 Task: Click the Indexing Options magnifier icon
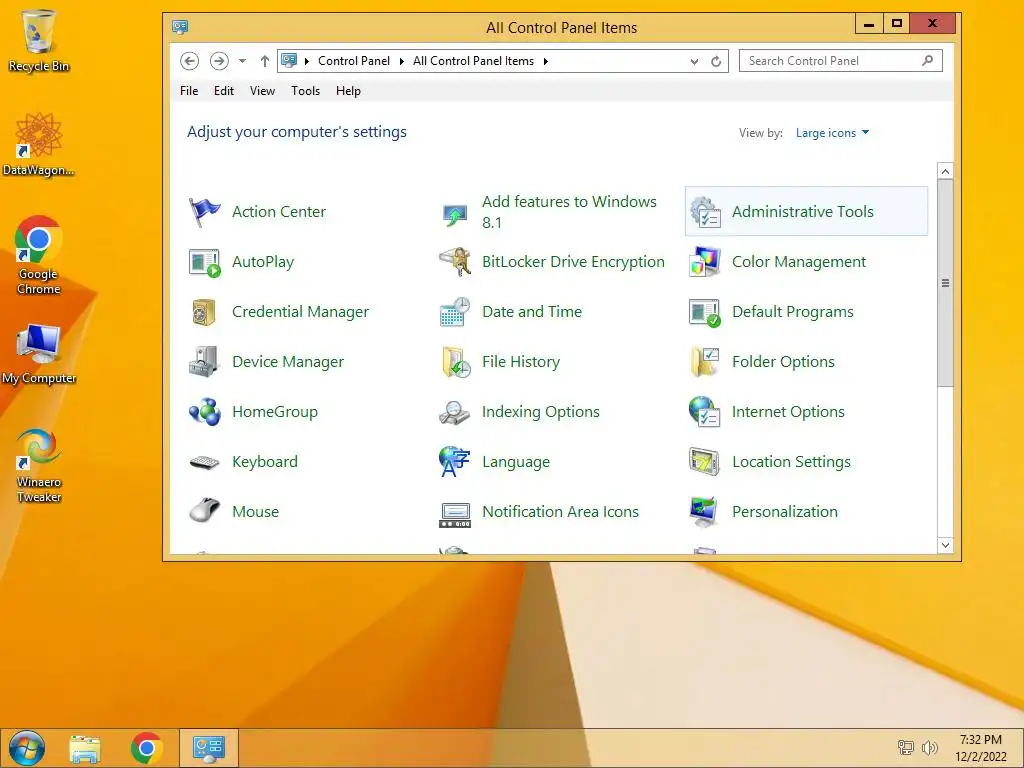[x=455, y=412]
